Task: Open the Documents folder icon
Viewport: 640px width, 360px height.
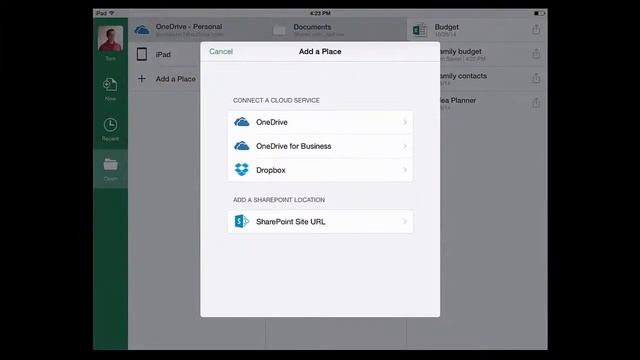Action: 279,30
